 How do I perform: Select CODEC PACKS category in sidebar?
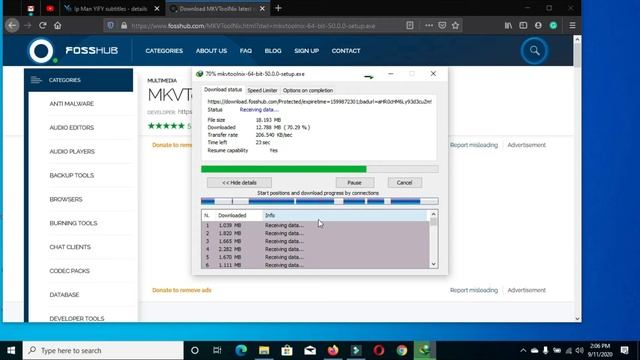coord(69,271)
